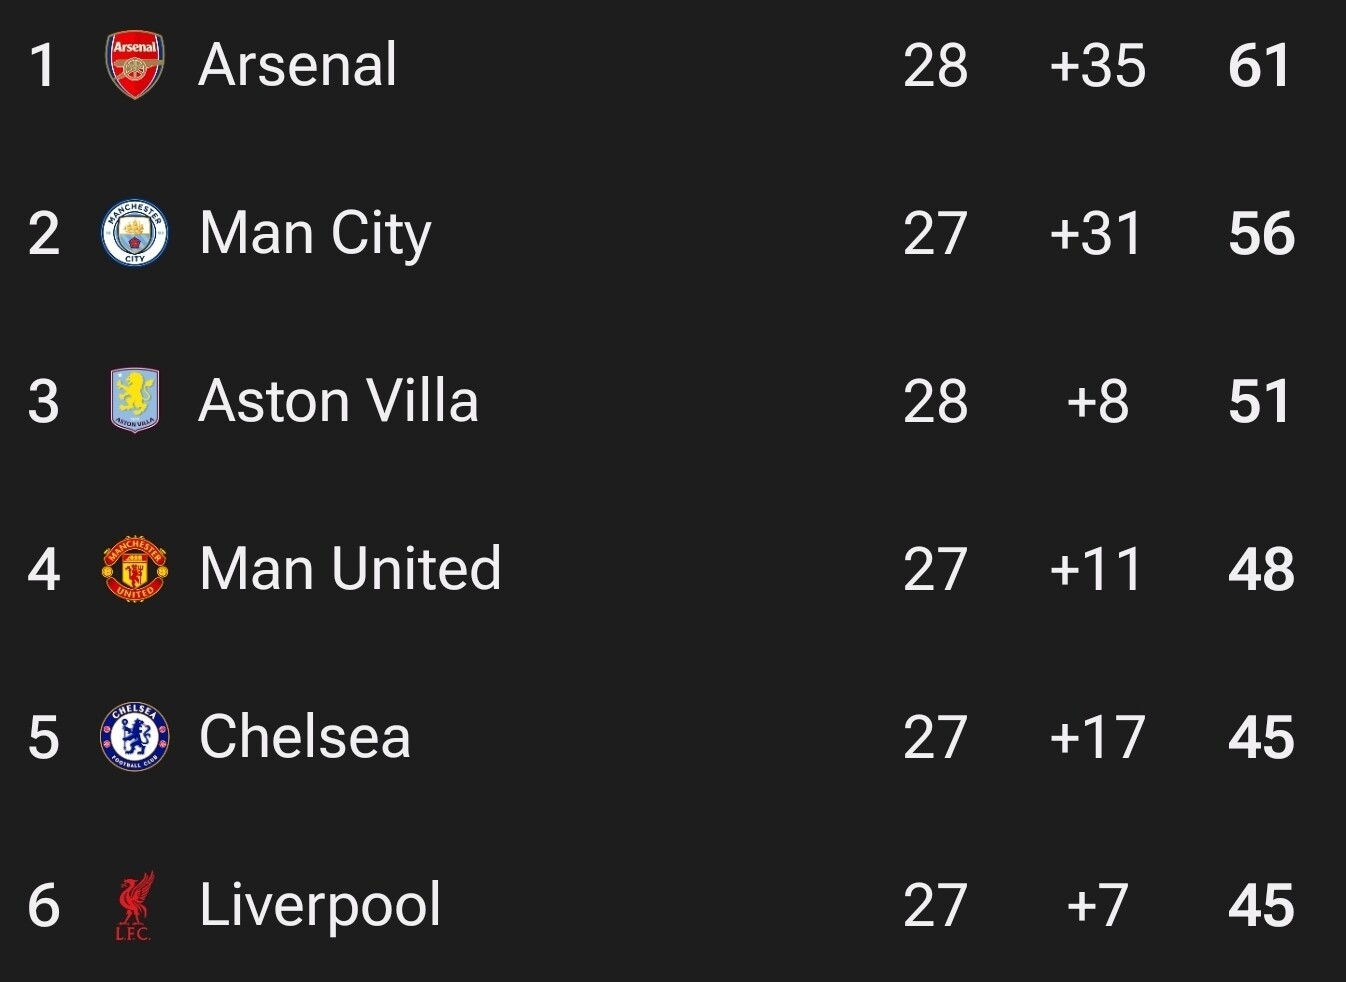Open the Chelsea team name
The width and height of the screenshot is (1346, 982).
coord(305,737)
